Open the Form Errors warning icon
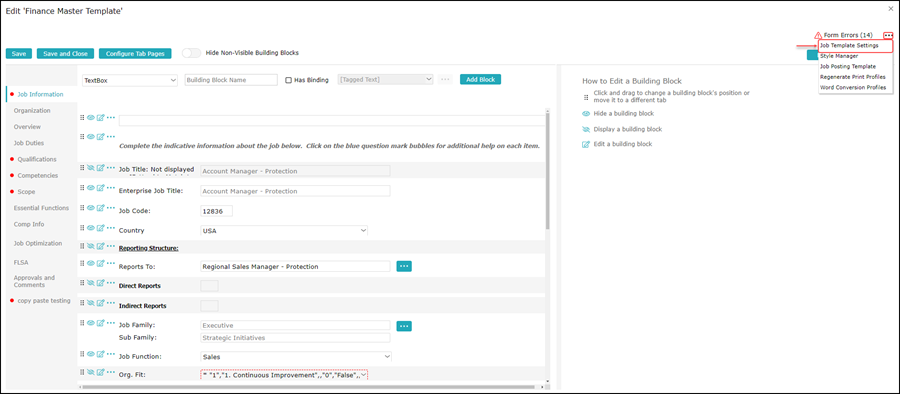The image size is (900, 394). [x=818, y=36]
